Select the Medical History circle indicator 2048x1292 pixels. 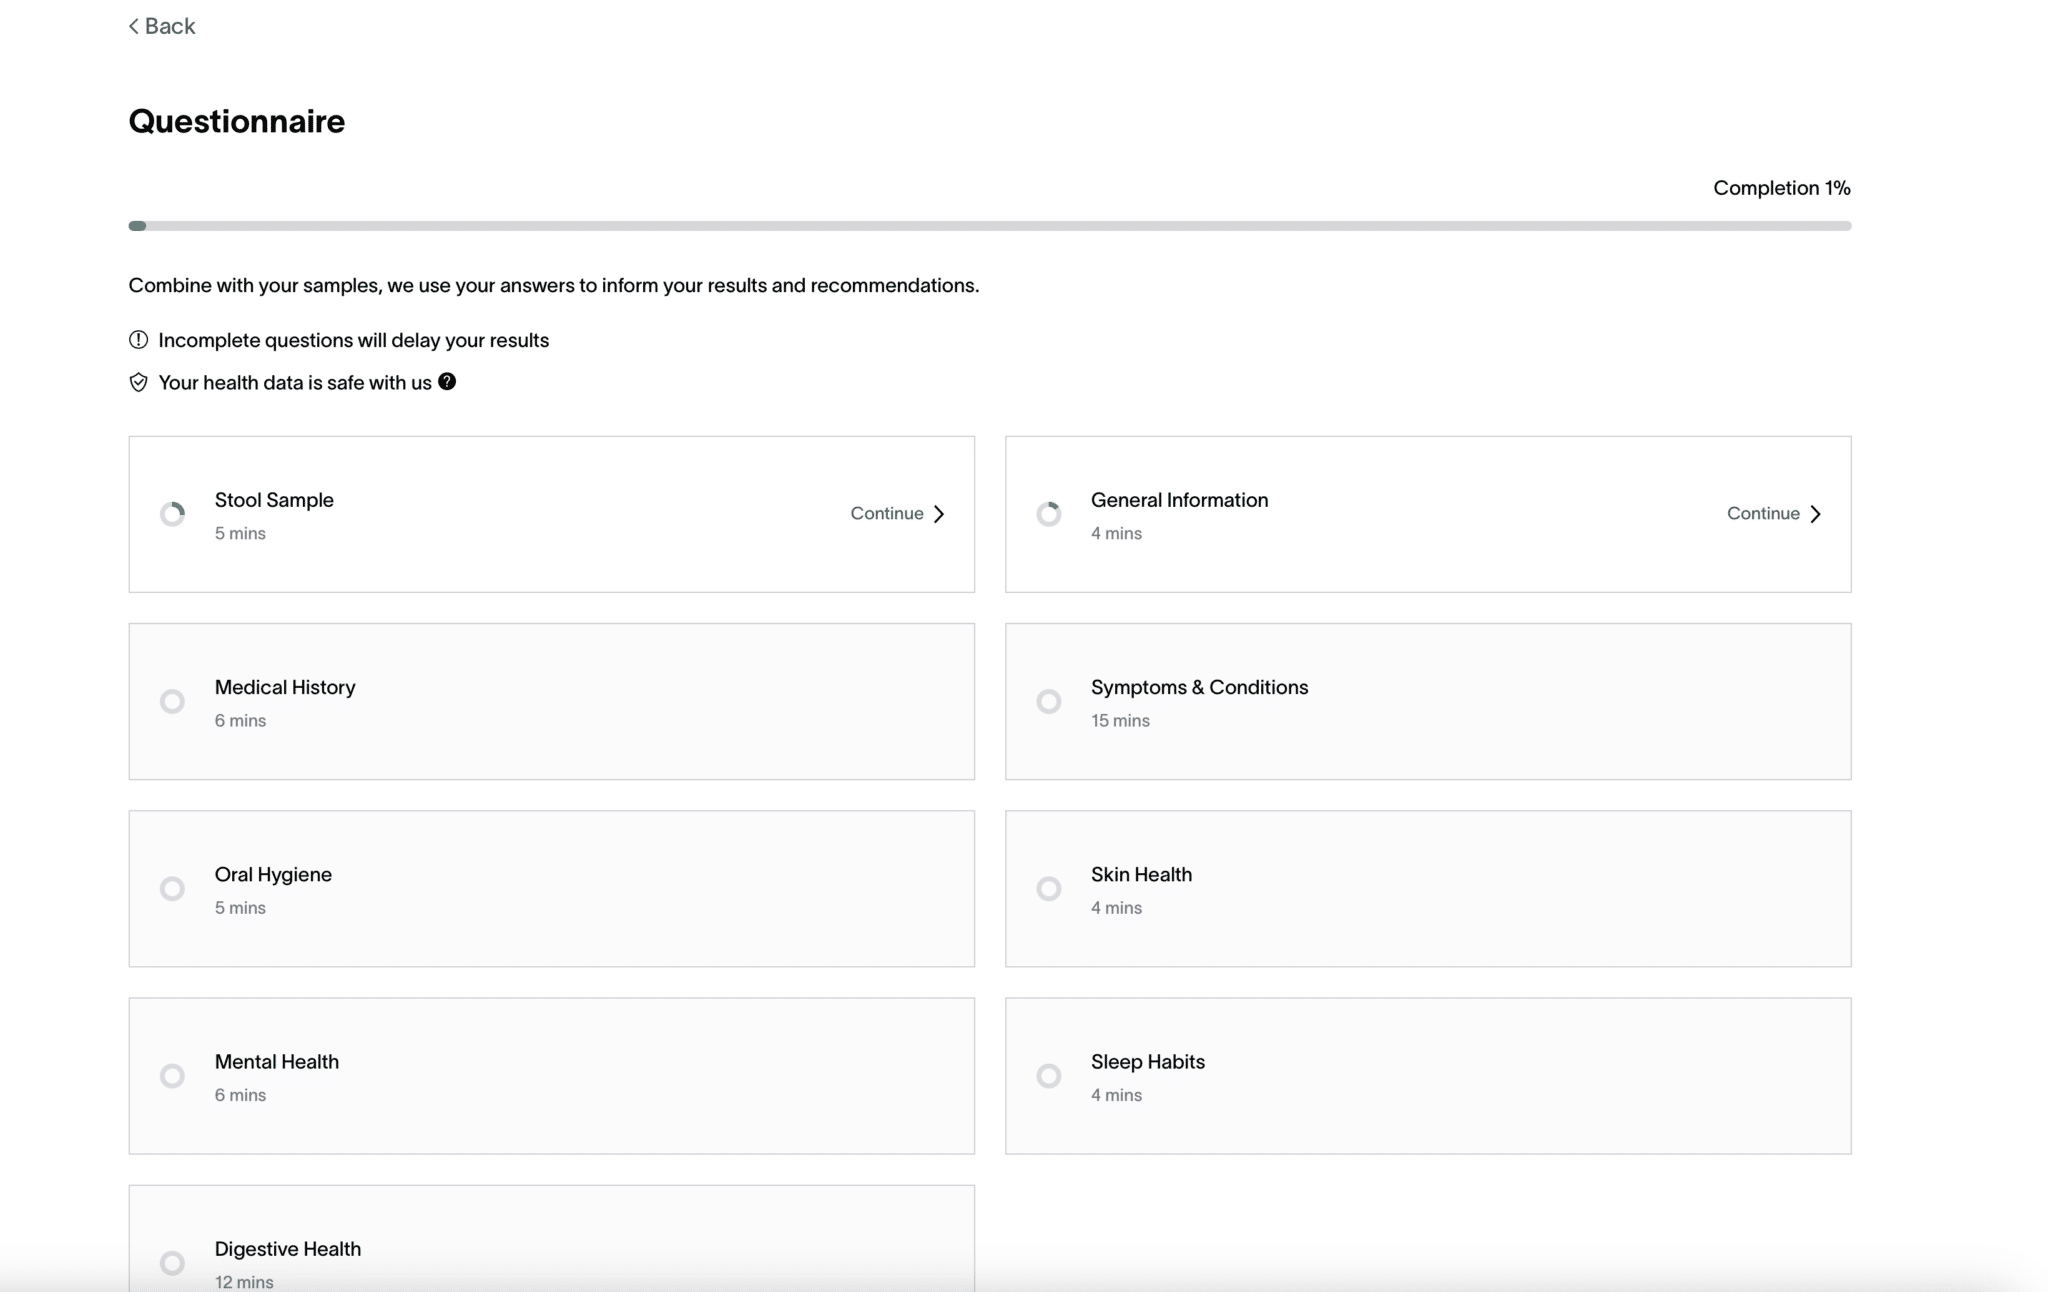[x=172, y=701]
